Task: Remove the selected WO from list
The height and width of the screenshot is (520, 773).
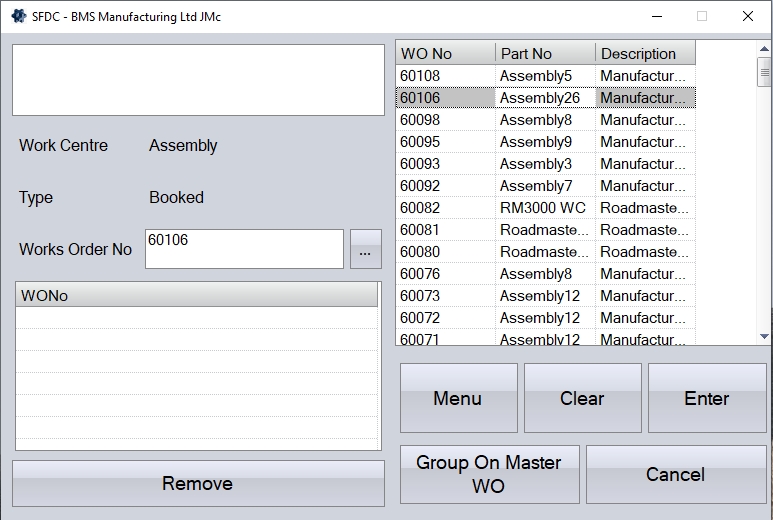Action: click(198, 483)
